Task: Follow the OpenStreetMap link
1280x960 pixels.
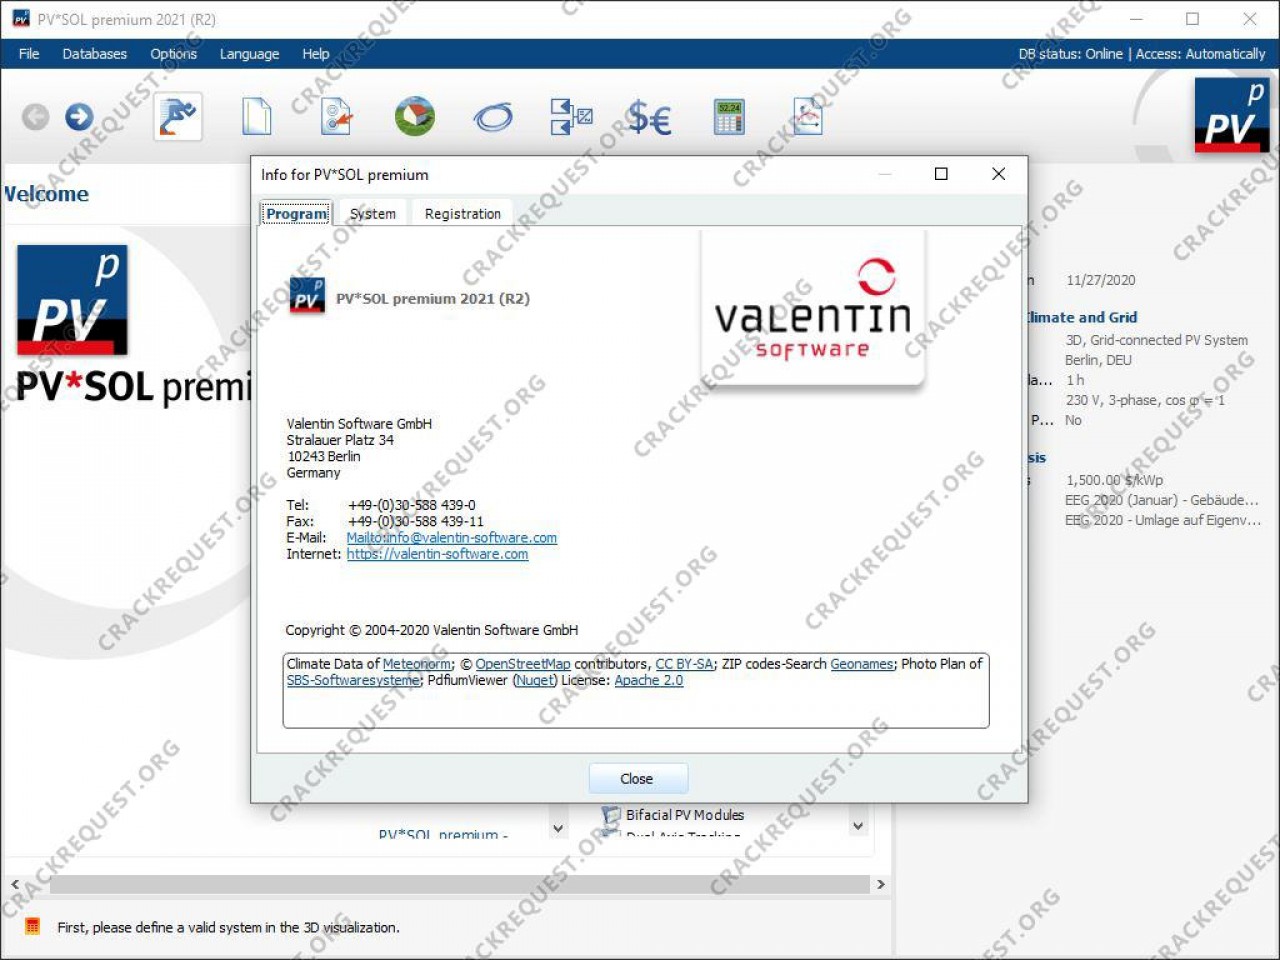Action: click(523, 664)
